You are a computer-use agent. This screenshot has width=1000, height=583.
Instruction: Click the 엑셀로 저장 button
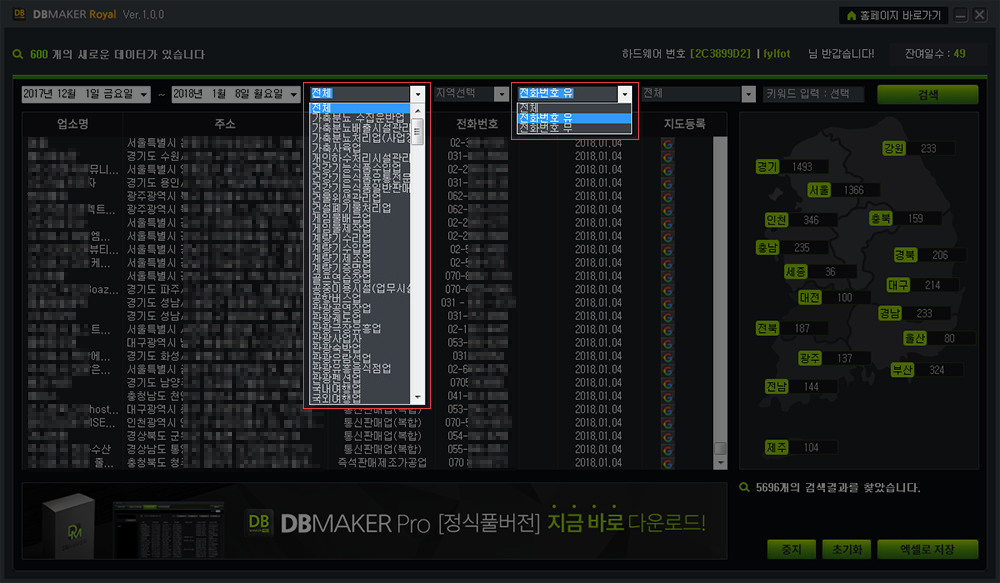click(x=927, y=549)
